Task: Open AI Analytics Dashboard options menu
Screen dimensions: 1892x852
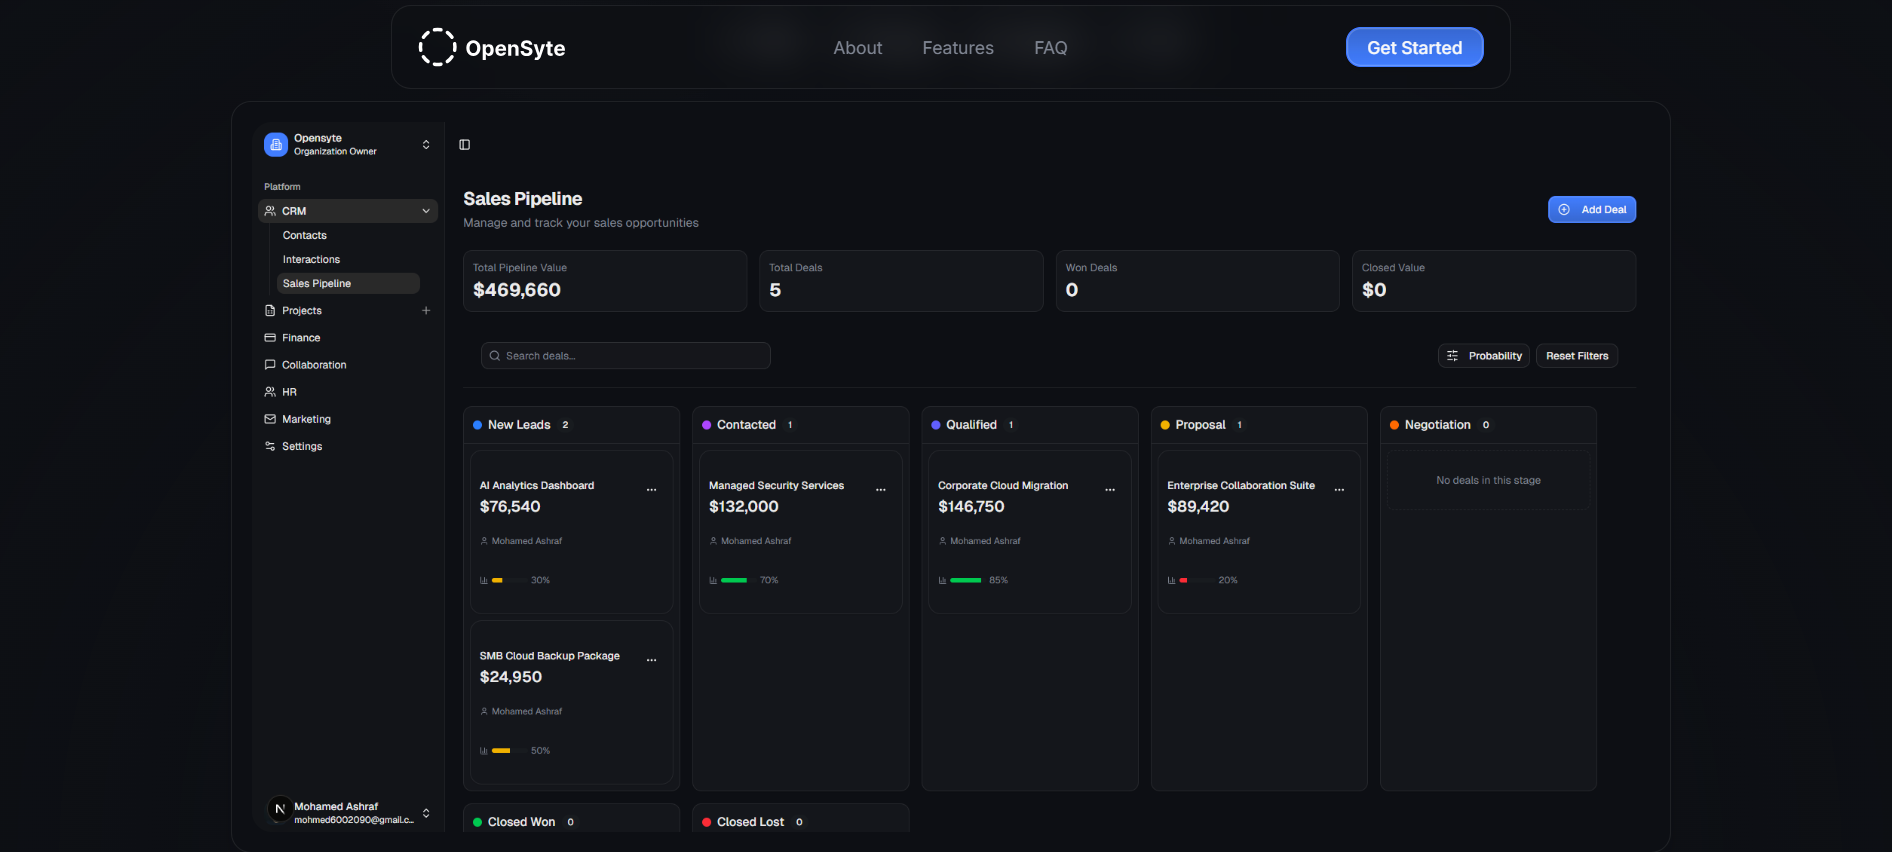Action: coord(652,490)
